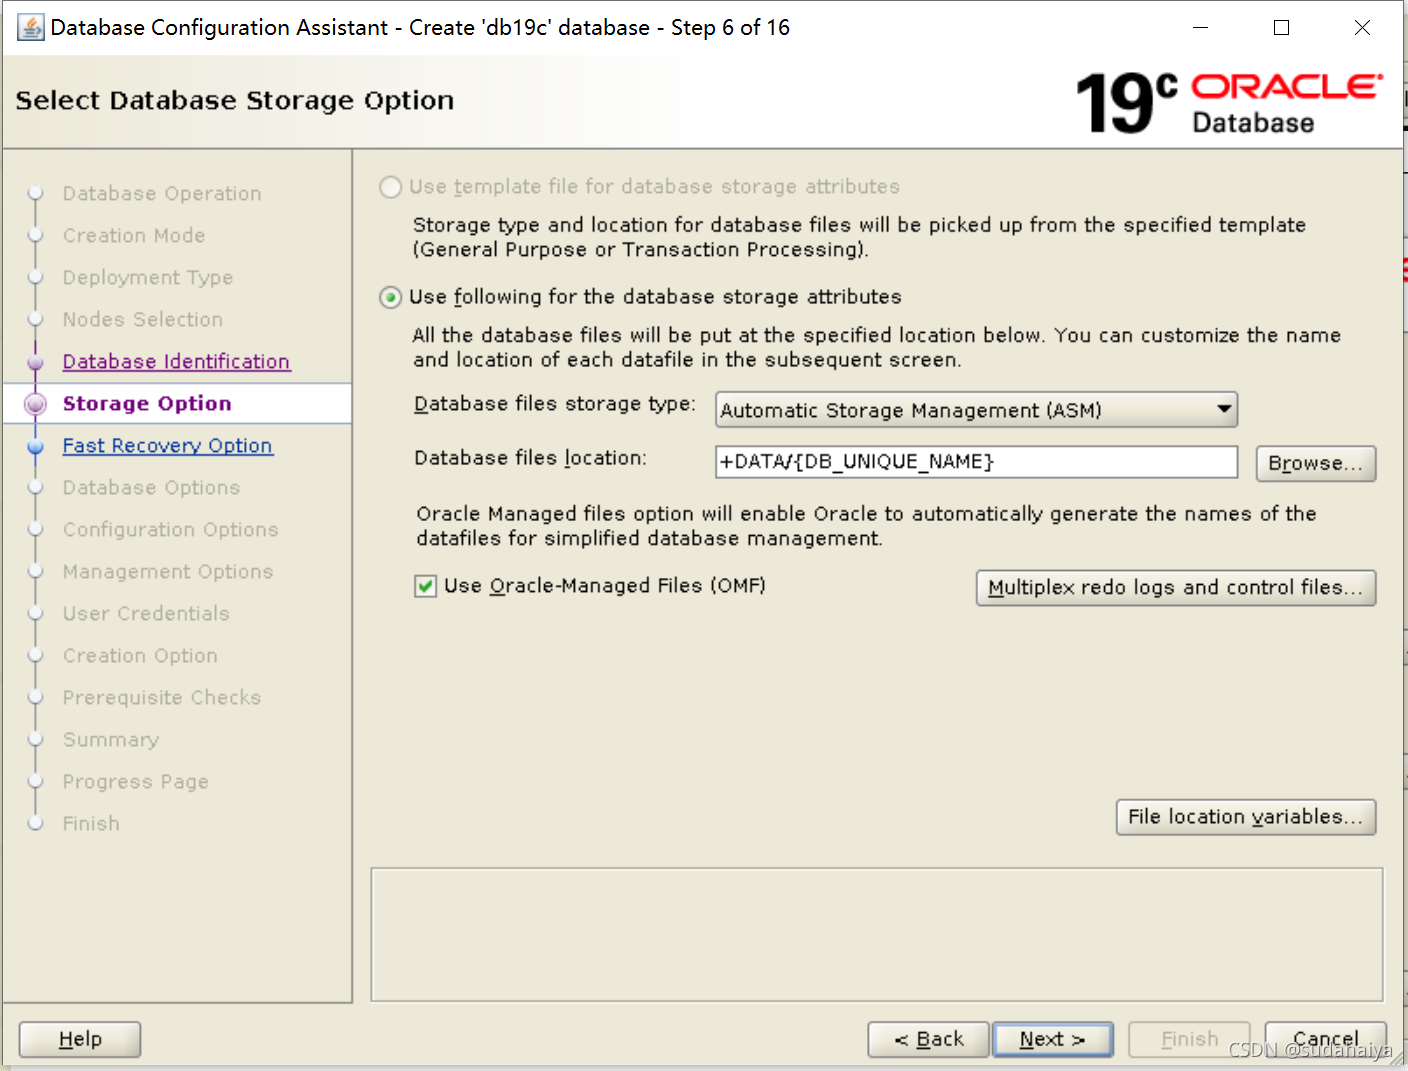This screenshot has height=1071, width=1408.
Task: Click the Browse... button
Action: pos(1316,463)
